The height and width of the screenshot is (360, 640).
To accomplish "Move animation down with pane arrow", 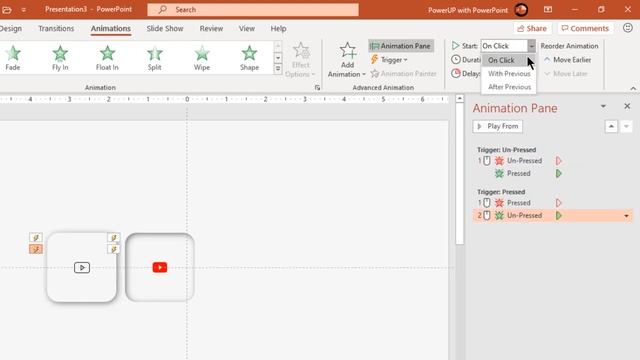I will 626,127.
